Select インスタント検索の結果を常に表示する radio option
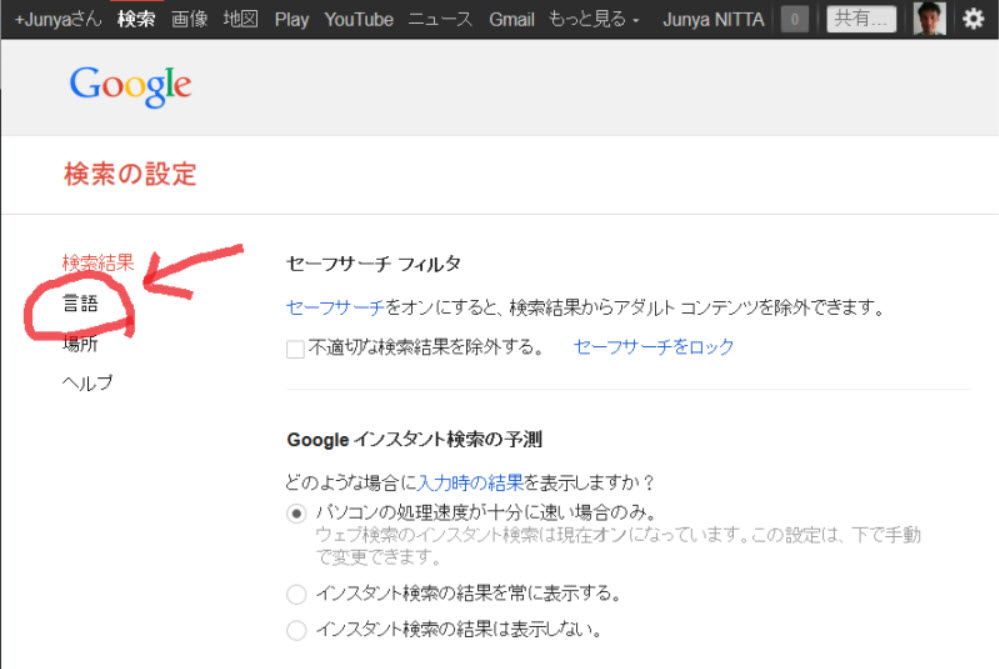999x669 pixels. 296,594
